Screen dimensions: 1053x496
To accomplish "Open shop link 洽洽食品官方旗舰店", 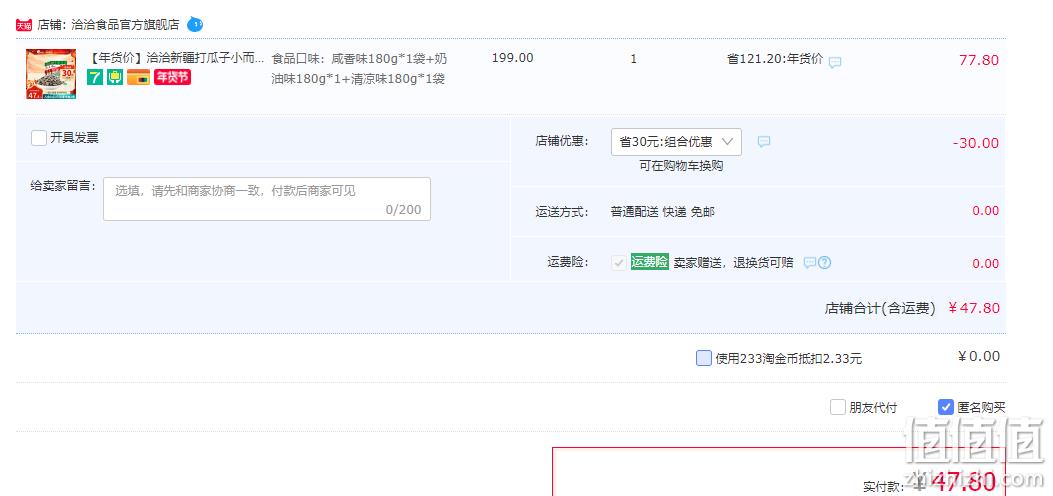I will pyautogui.click(x=126, y=25).
